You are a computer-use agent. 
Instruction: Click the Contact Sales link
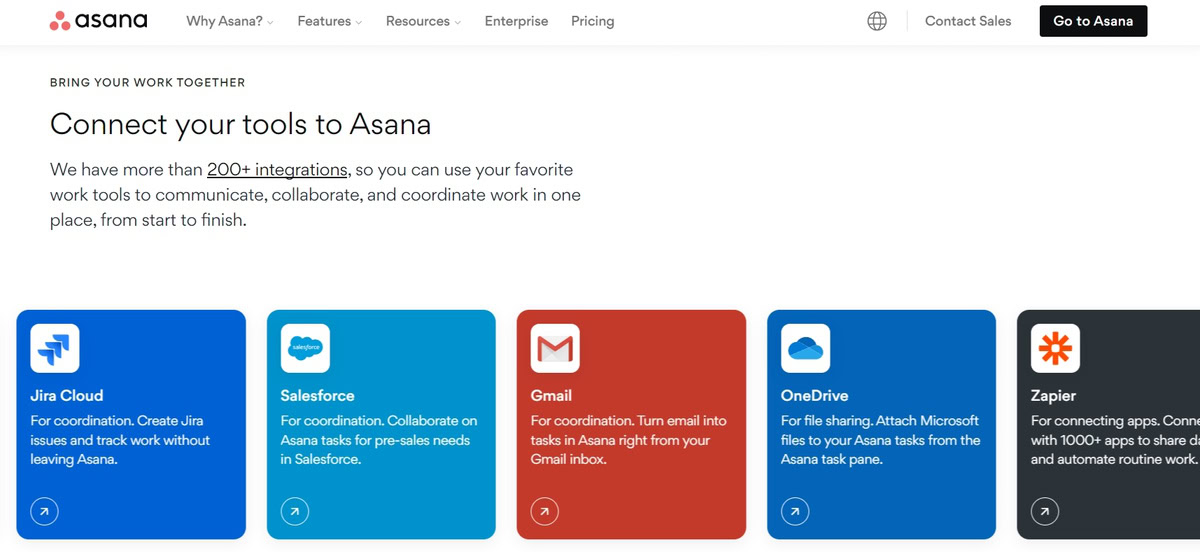tap(967, 21)
